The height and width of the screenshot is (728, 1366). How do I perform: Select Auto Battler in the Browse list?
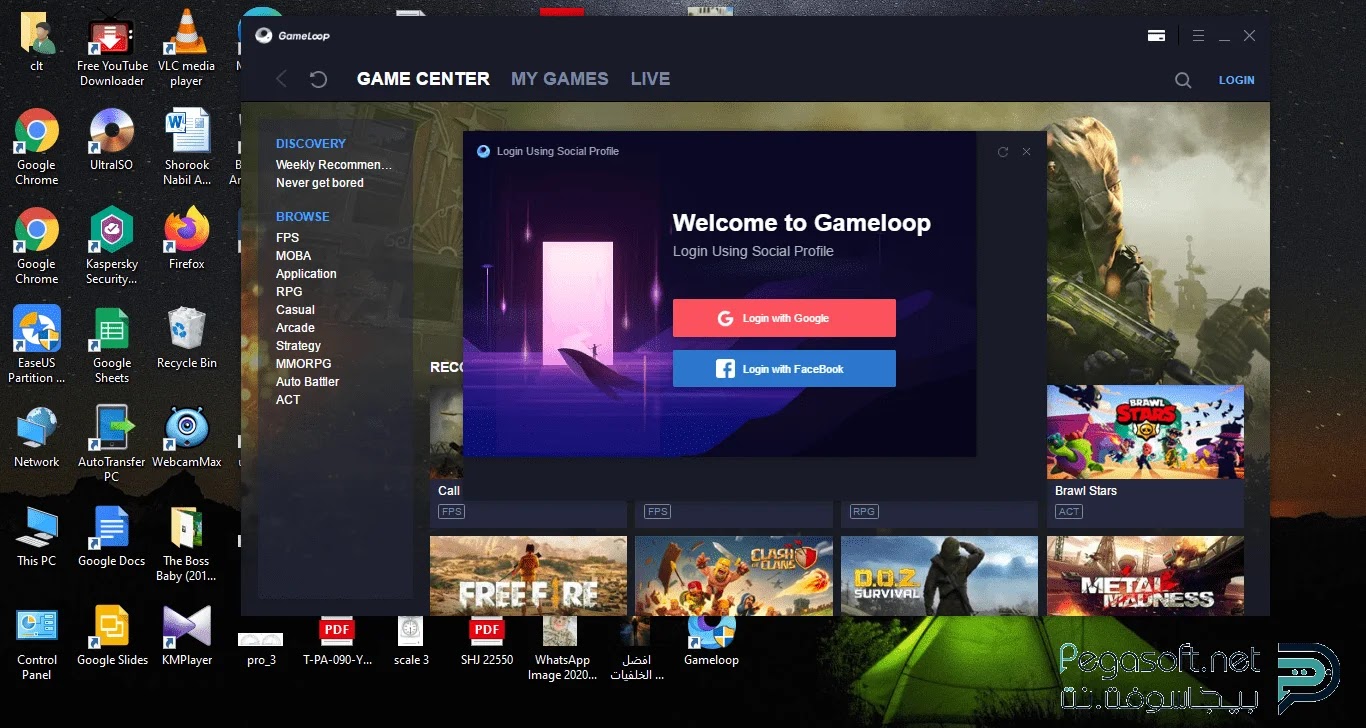[x=307, y=382]
